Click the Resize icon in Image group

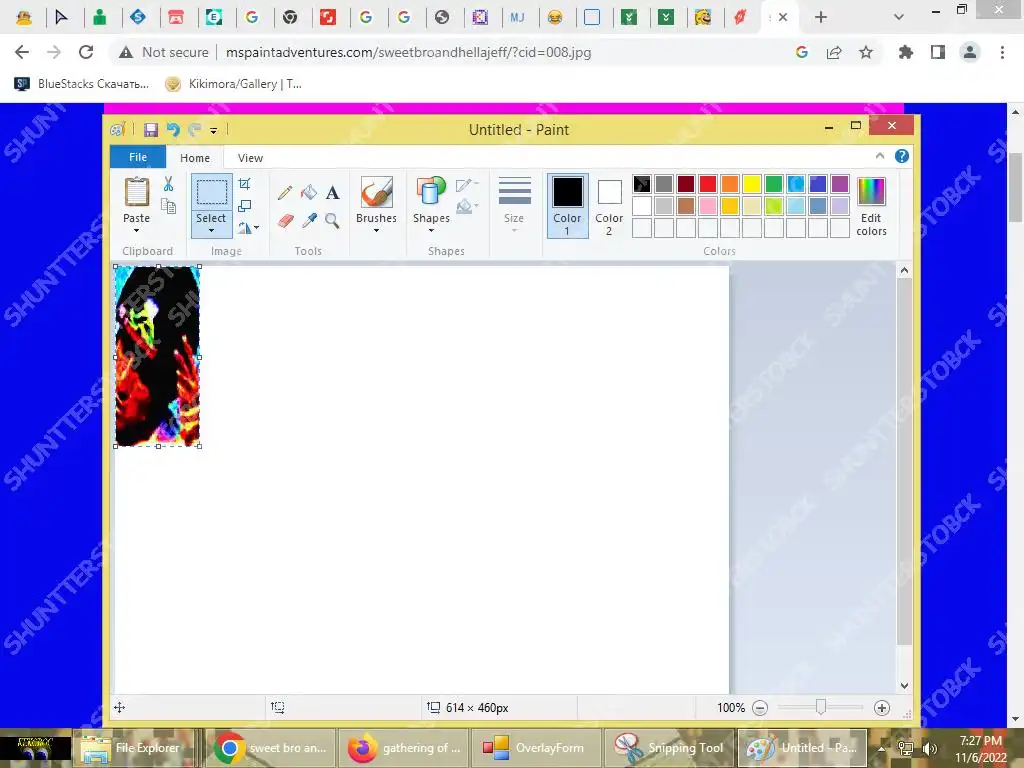[245, 206]
